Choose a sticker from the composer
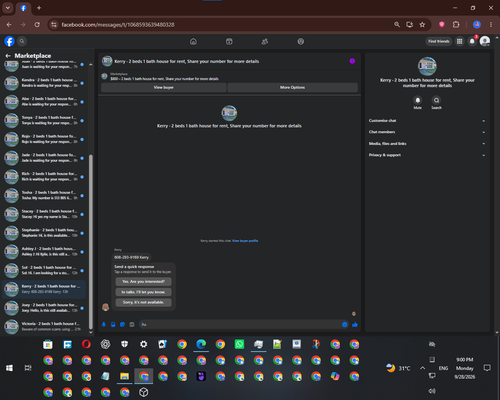 (x=122, y=324)
